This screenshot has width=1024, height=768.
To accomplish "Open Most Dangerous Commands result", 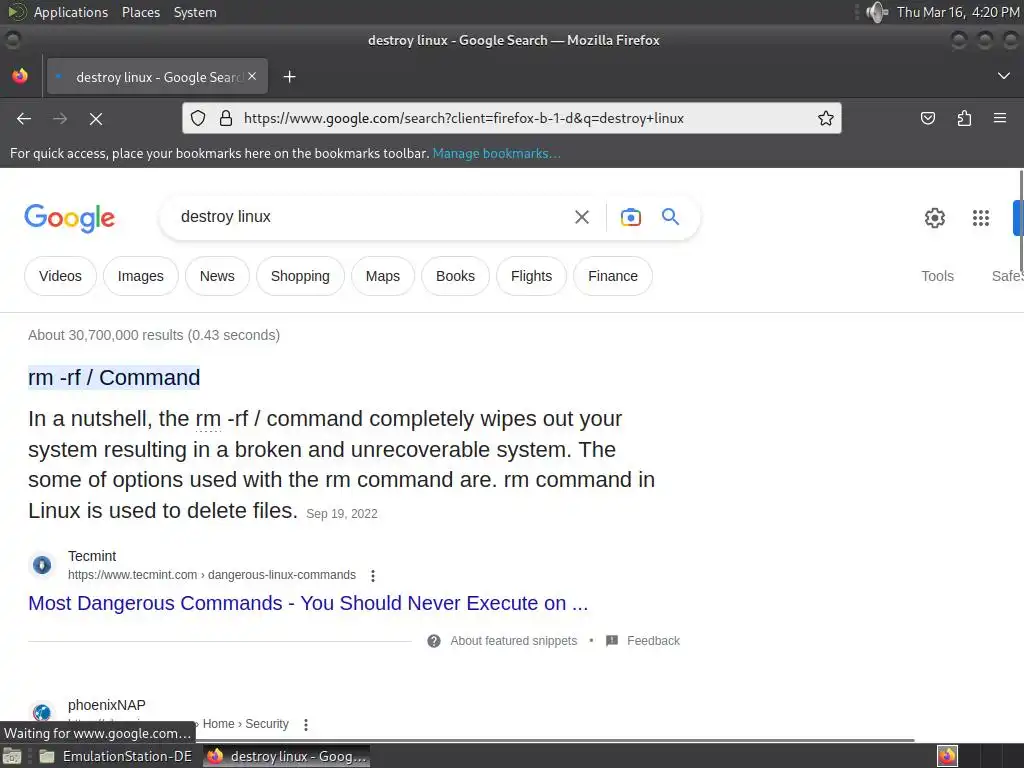I will click(x=308, y=603).
